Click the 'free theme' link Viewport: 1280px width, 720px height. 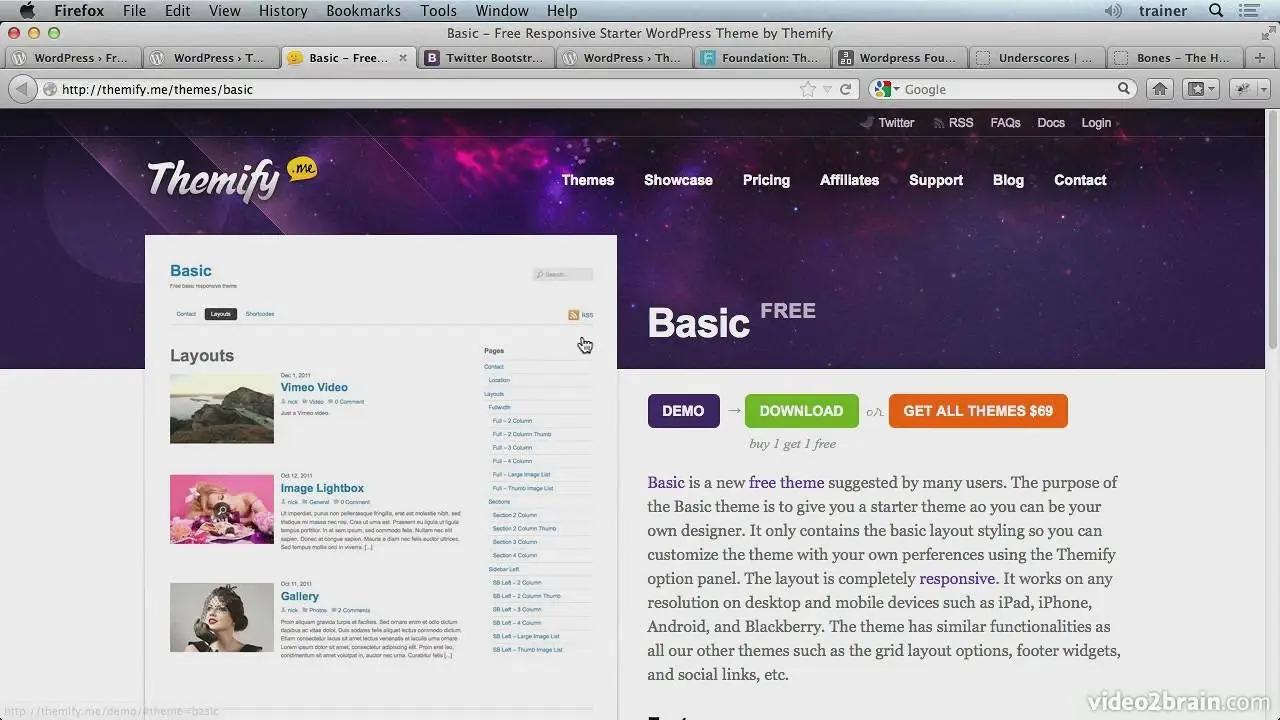[786, 482]
